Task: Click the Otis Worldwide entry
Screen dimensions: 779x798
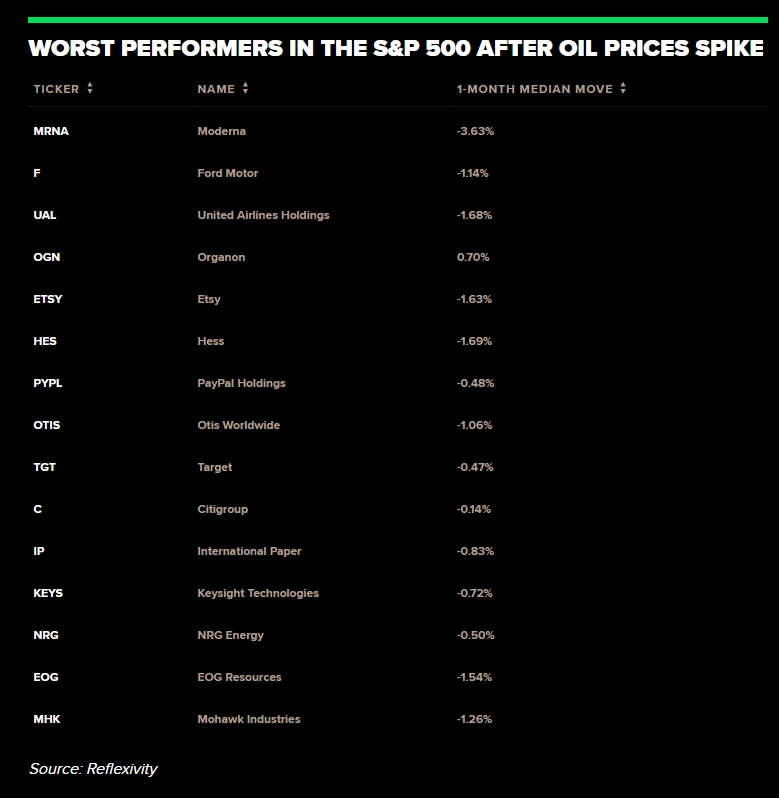Action: (238, 425)
